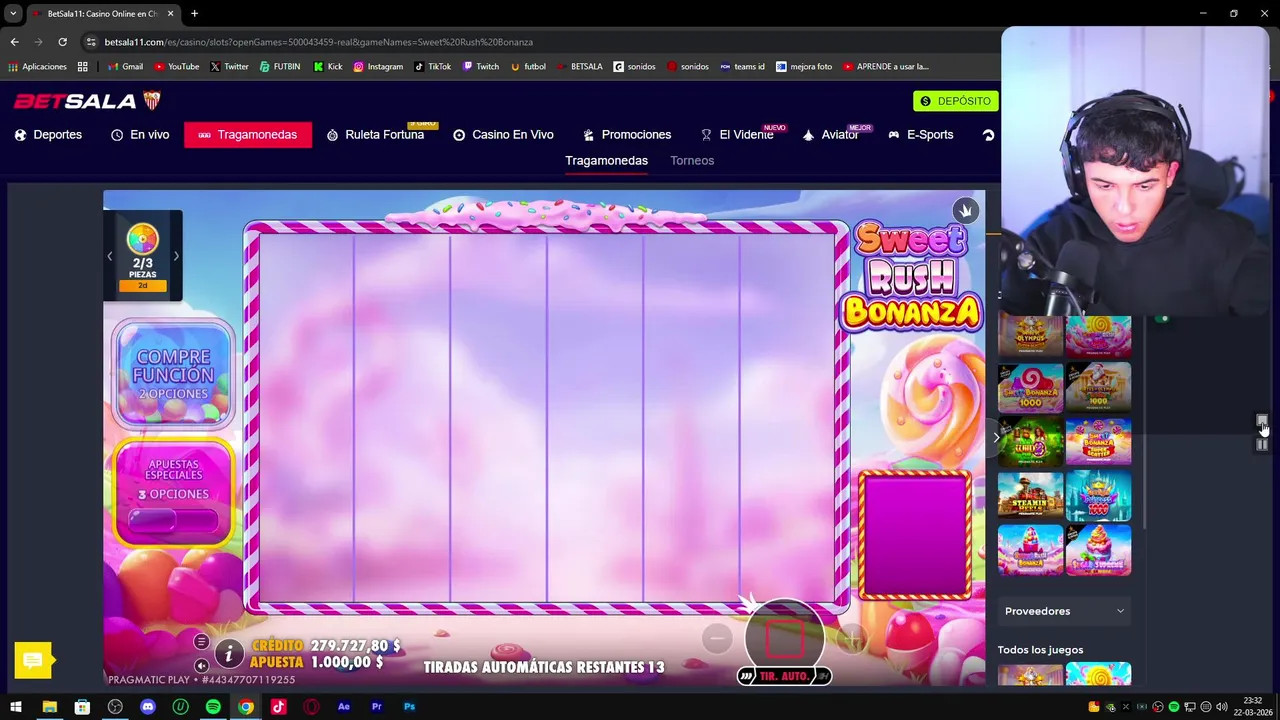Screen dimensions: 1280x720
Task: Reload the page
Action: 62,42
